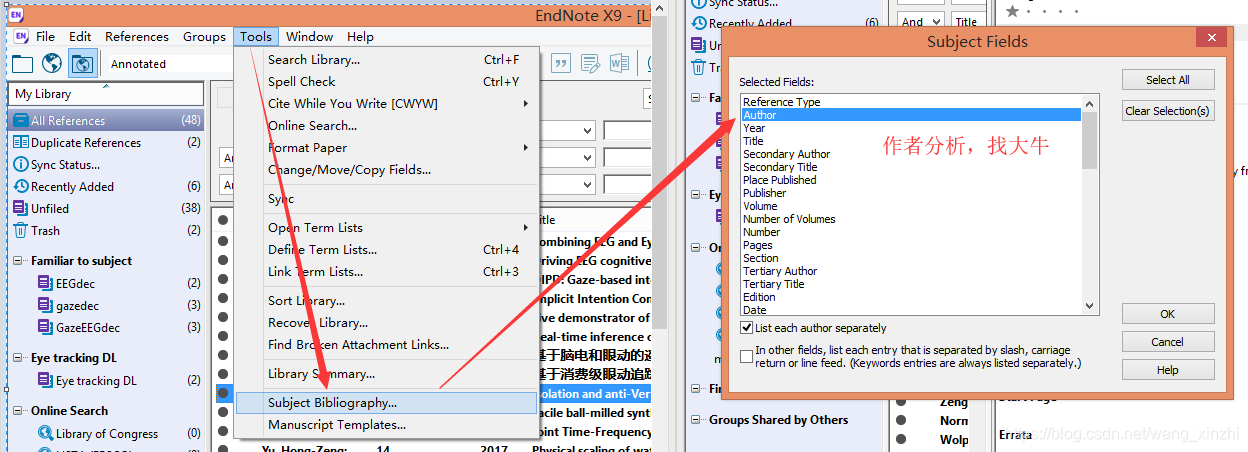Open the Window menu

pos(309,37)
